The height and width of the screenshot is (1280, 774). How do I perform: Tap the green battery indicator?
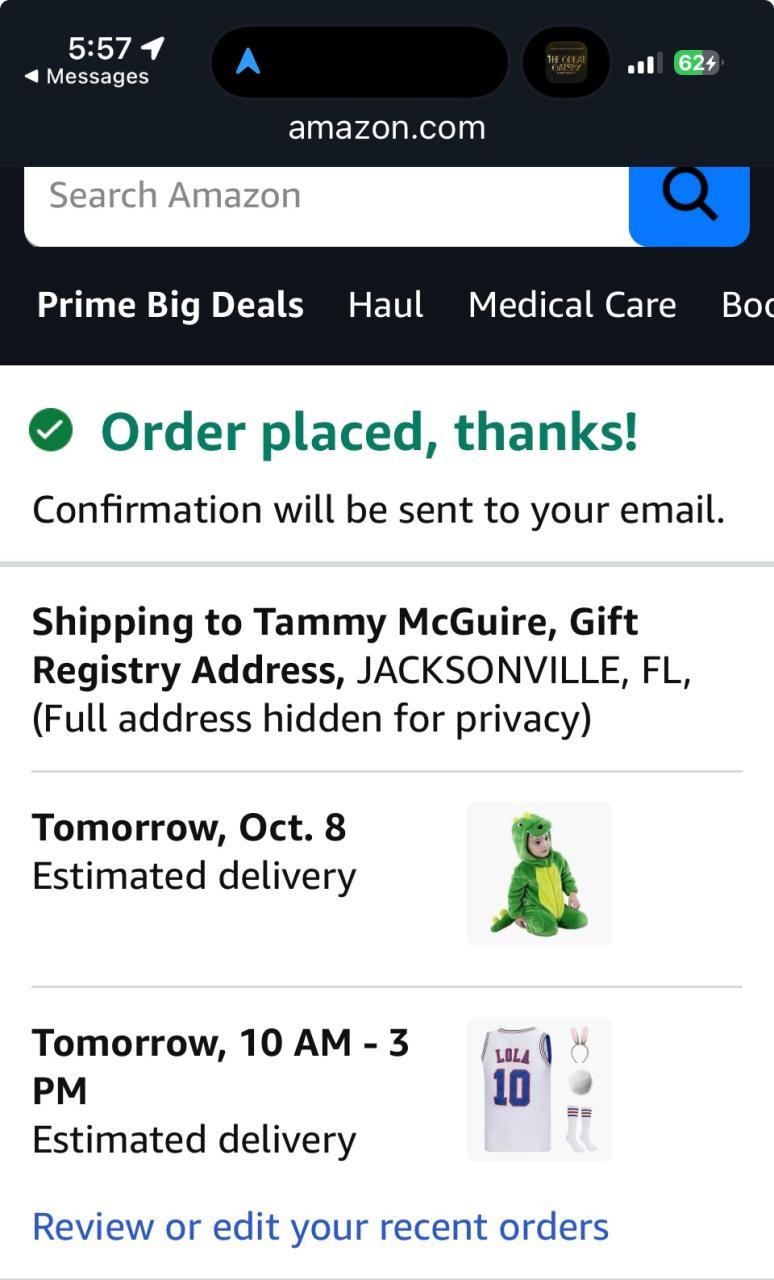coord(697,63)
